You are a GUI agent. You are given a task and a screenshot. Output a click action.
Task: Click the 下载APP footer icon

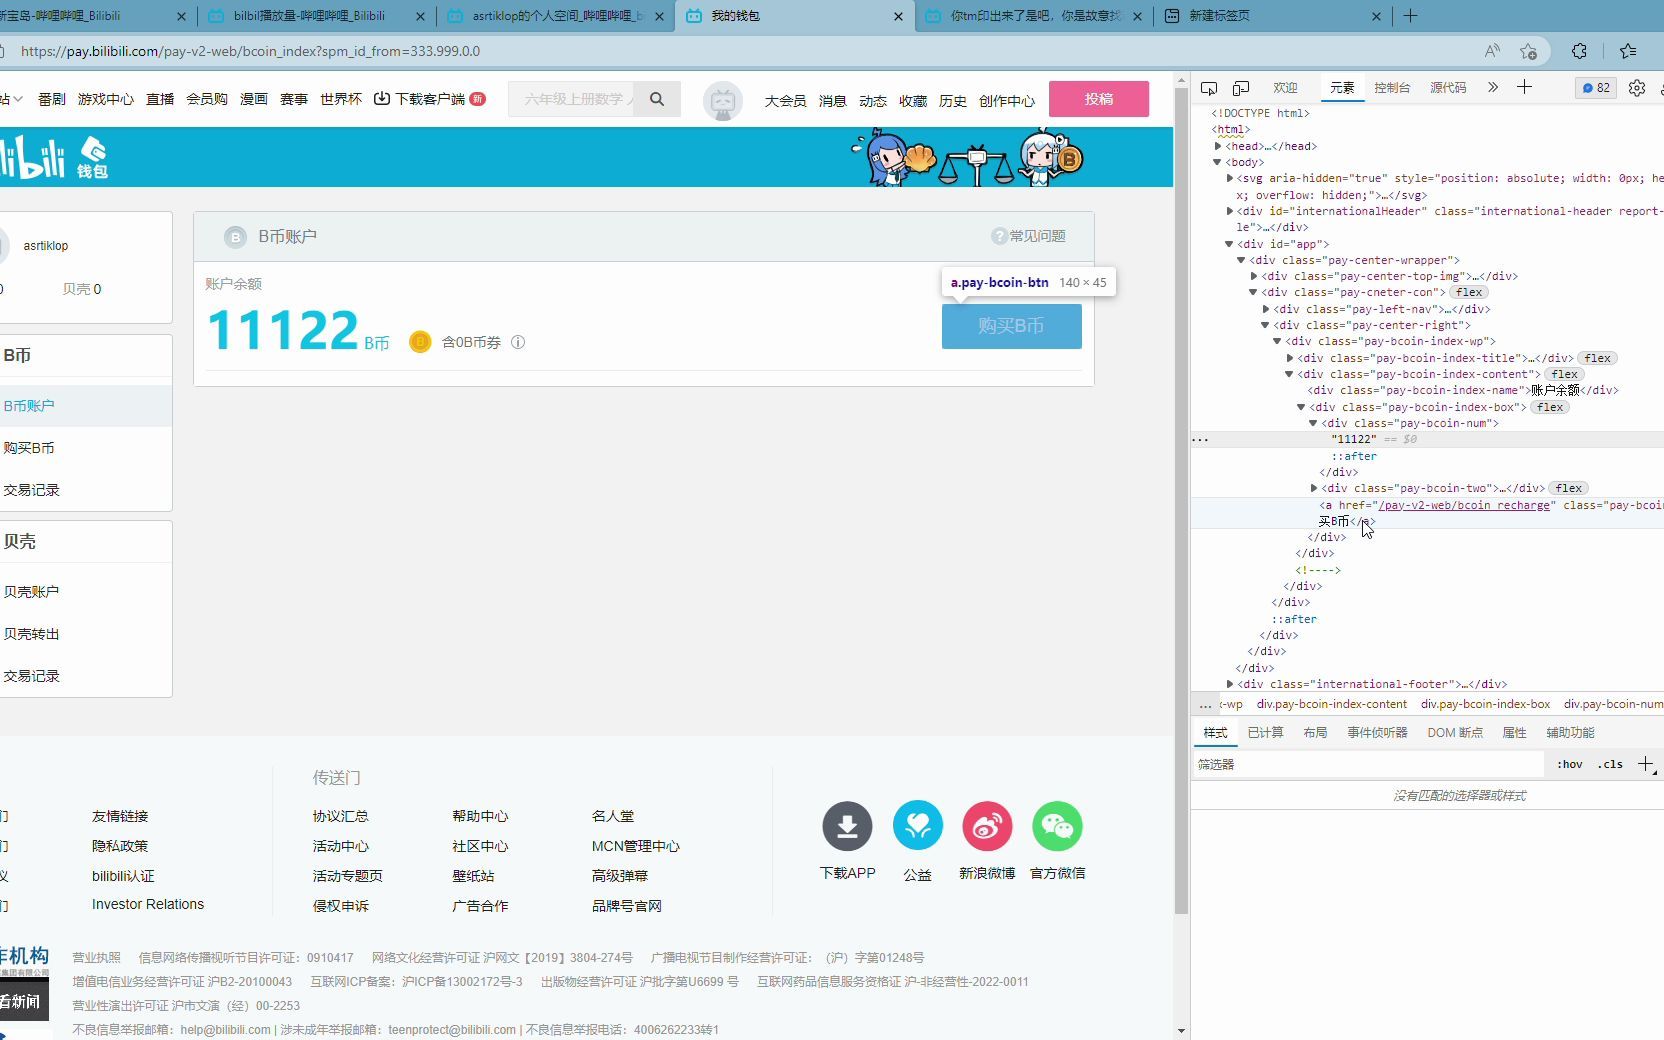tap(847, 826)
